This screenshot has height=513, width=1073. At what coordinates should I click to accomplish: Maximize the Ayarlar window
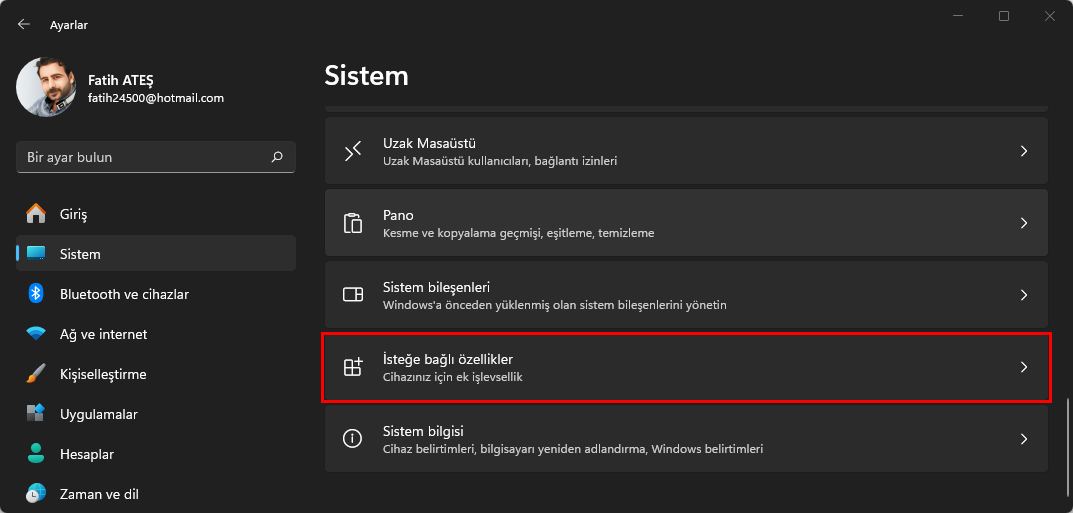tap(1004, 16)
